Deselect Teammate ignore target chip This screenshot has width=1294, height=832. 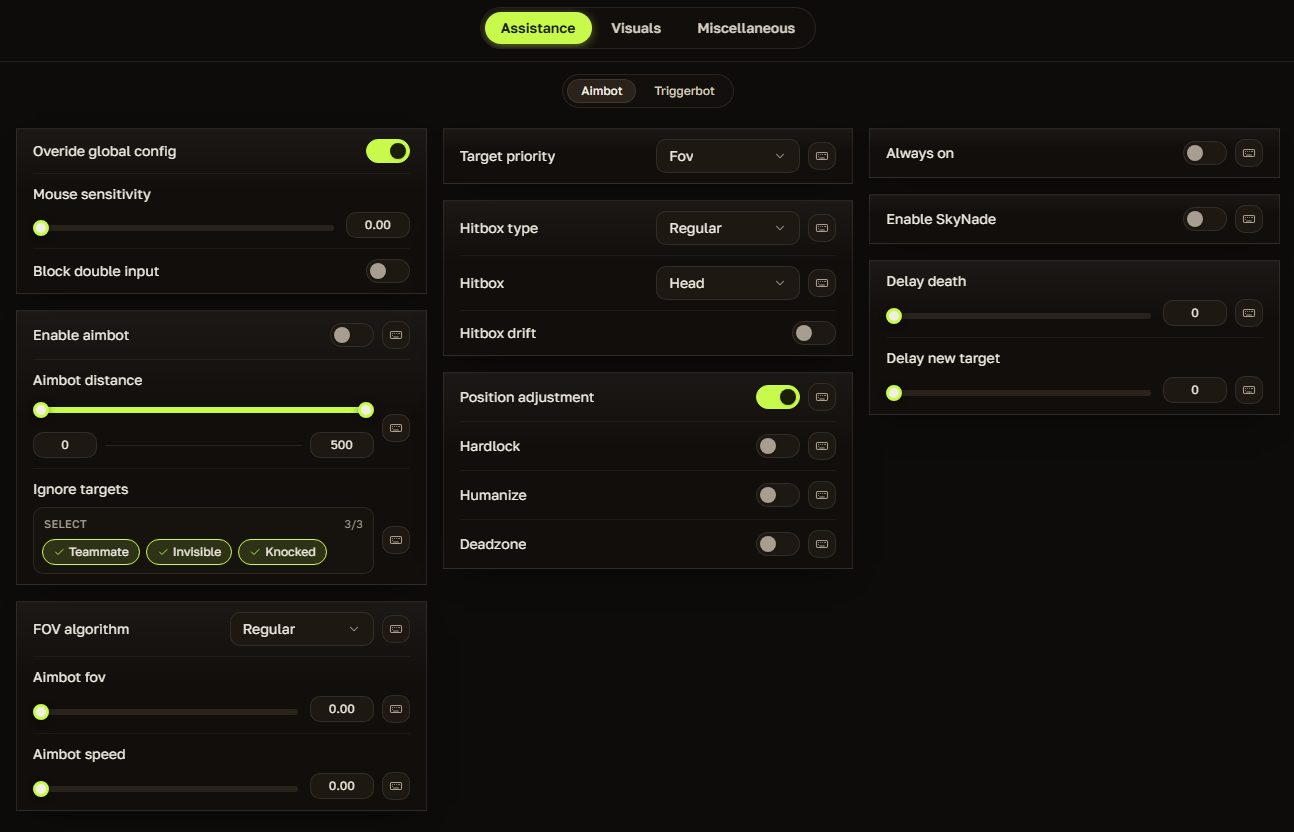click(x=91, y=552)
